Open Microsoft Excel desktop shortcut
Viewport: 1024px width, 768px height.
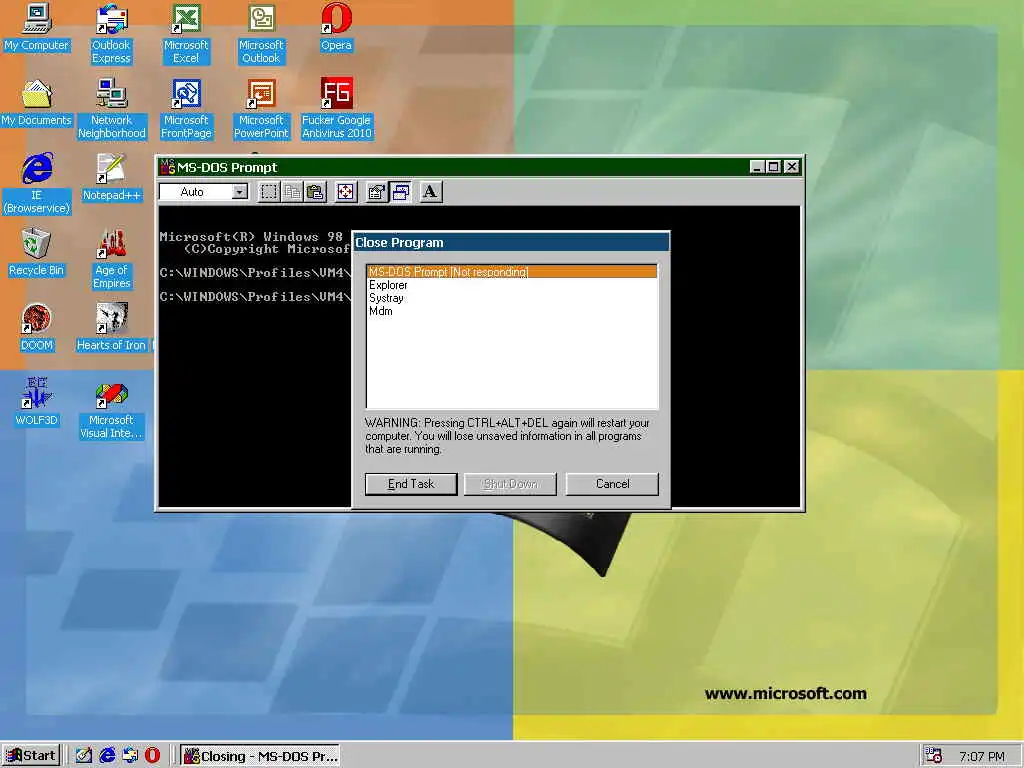point(186,33)
